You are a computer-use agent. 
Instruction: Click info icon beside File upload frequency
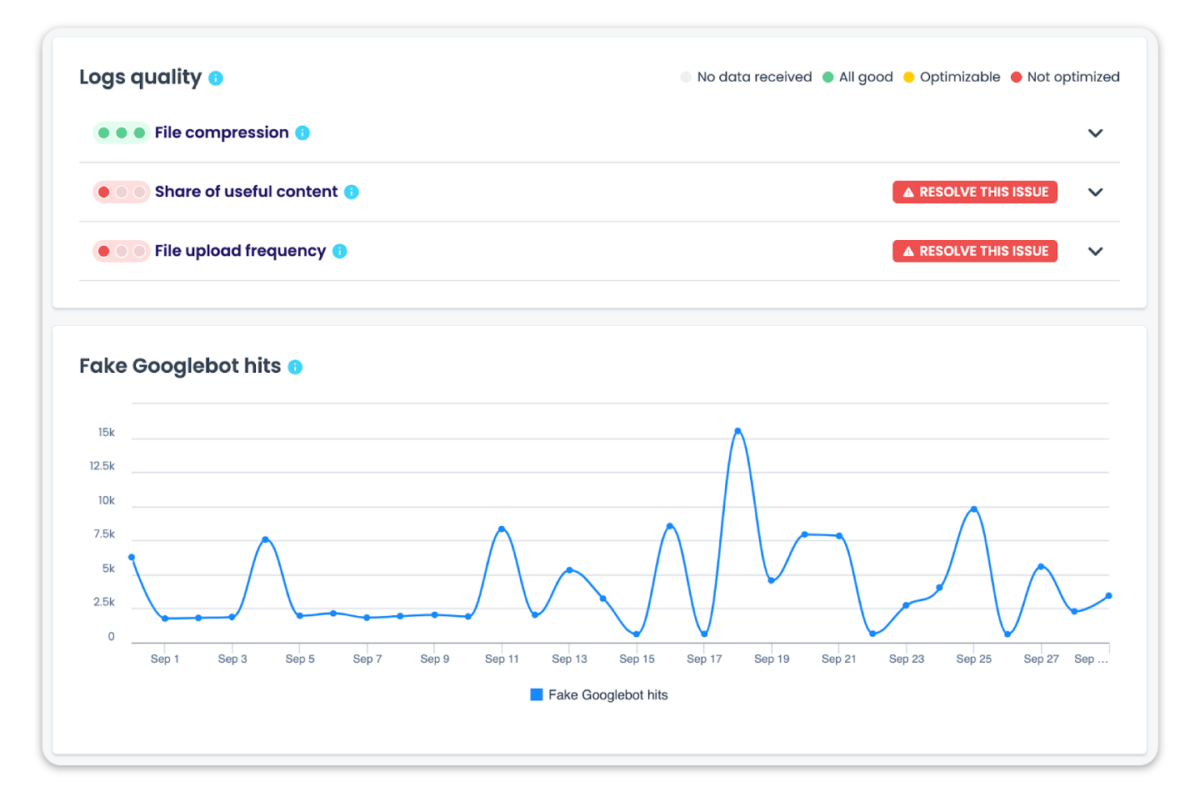339,251
